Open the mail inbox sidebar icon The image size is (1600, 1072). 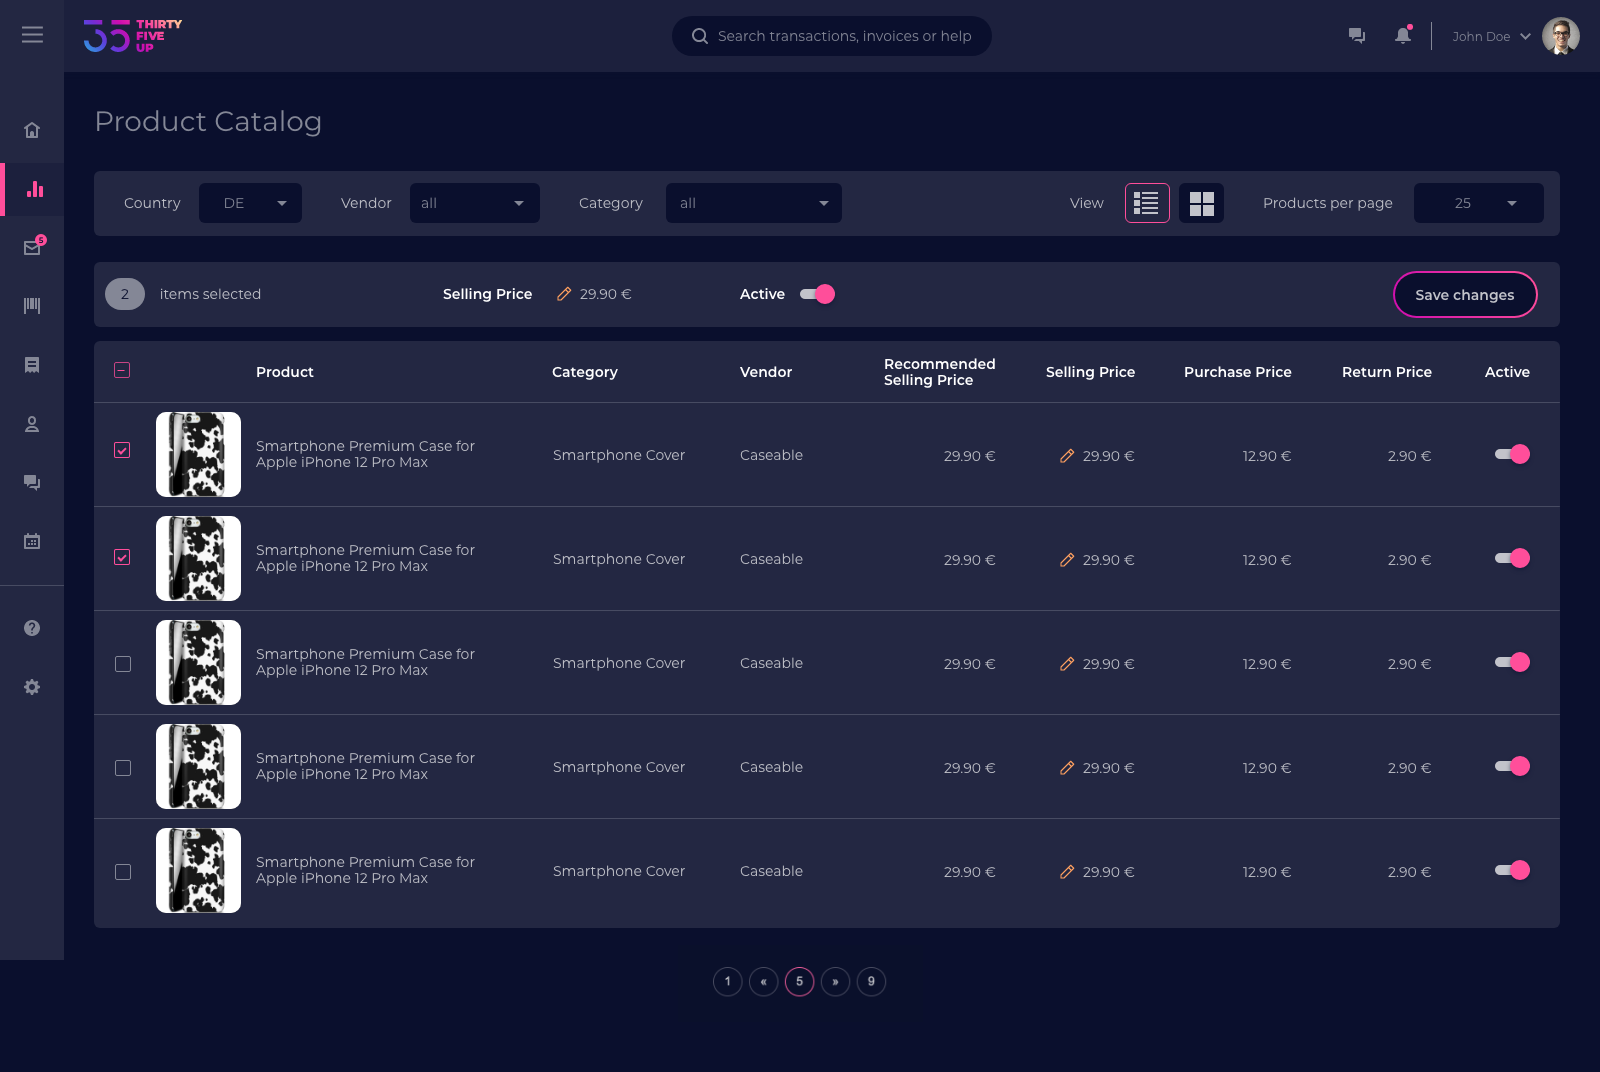click(x=33, y=247)
